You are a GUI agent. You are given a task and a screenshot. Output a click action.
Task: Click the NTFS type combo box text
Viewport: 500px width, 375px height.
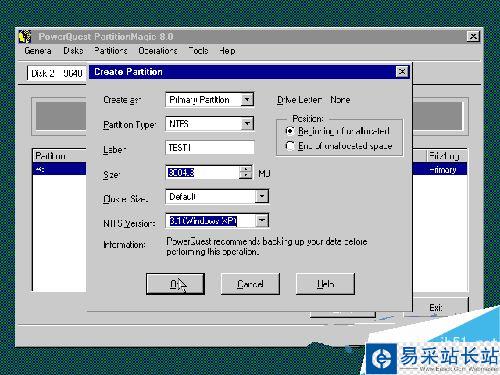[x=179, y=124]
